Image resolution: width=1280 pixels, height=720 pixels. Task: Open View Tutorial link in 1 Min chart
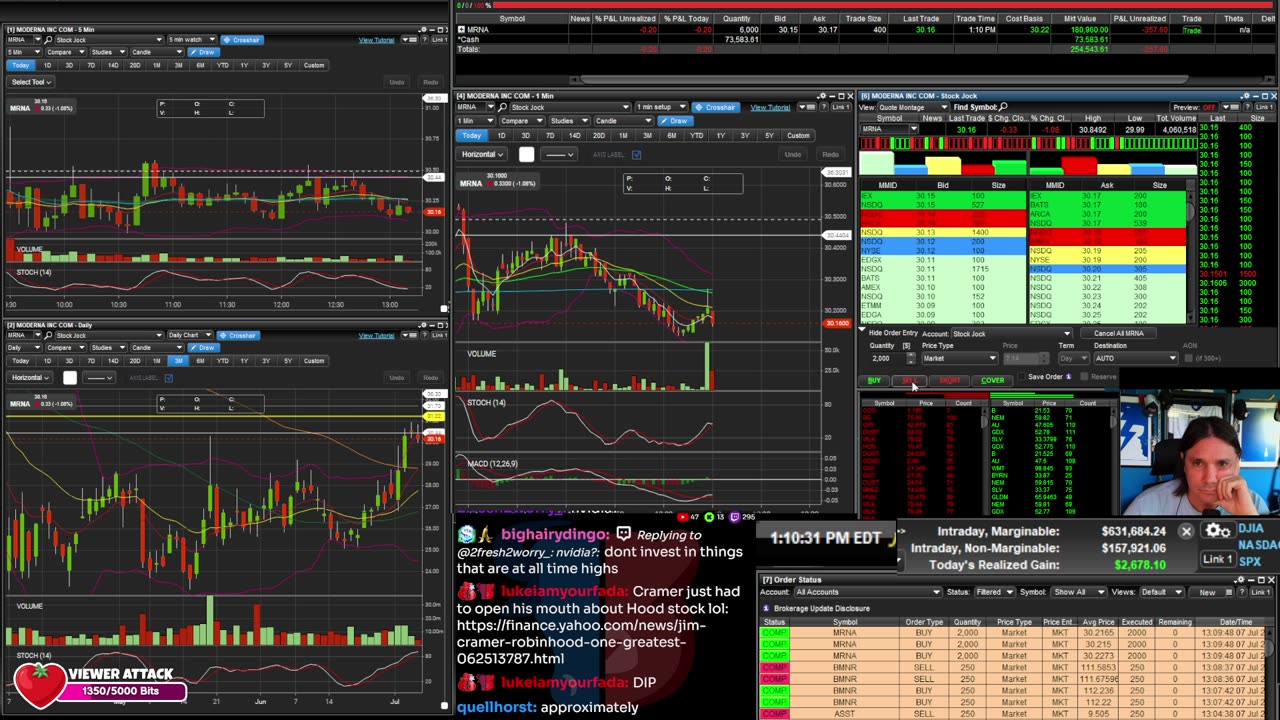[x=770, y=107]
